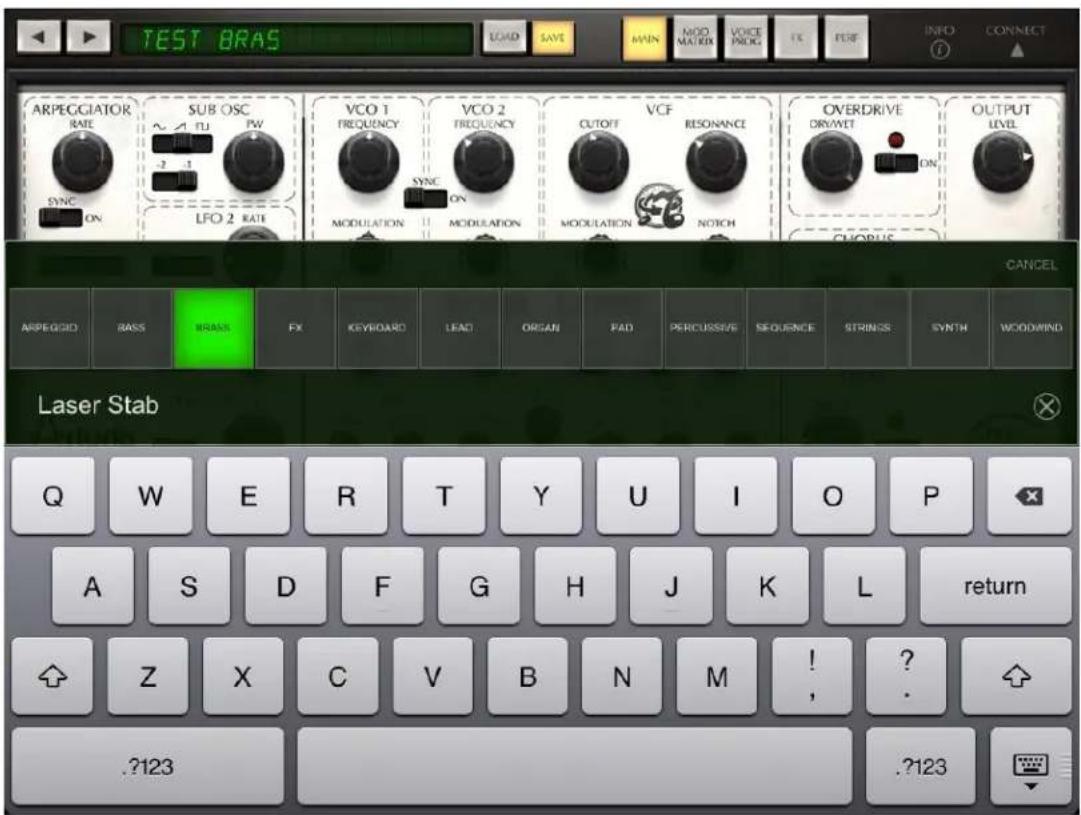Select the Organ category
Image resolution: width=1081 pixels, height=815 pixels.
pyautogui.click(x=541, y=328)
